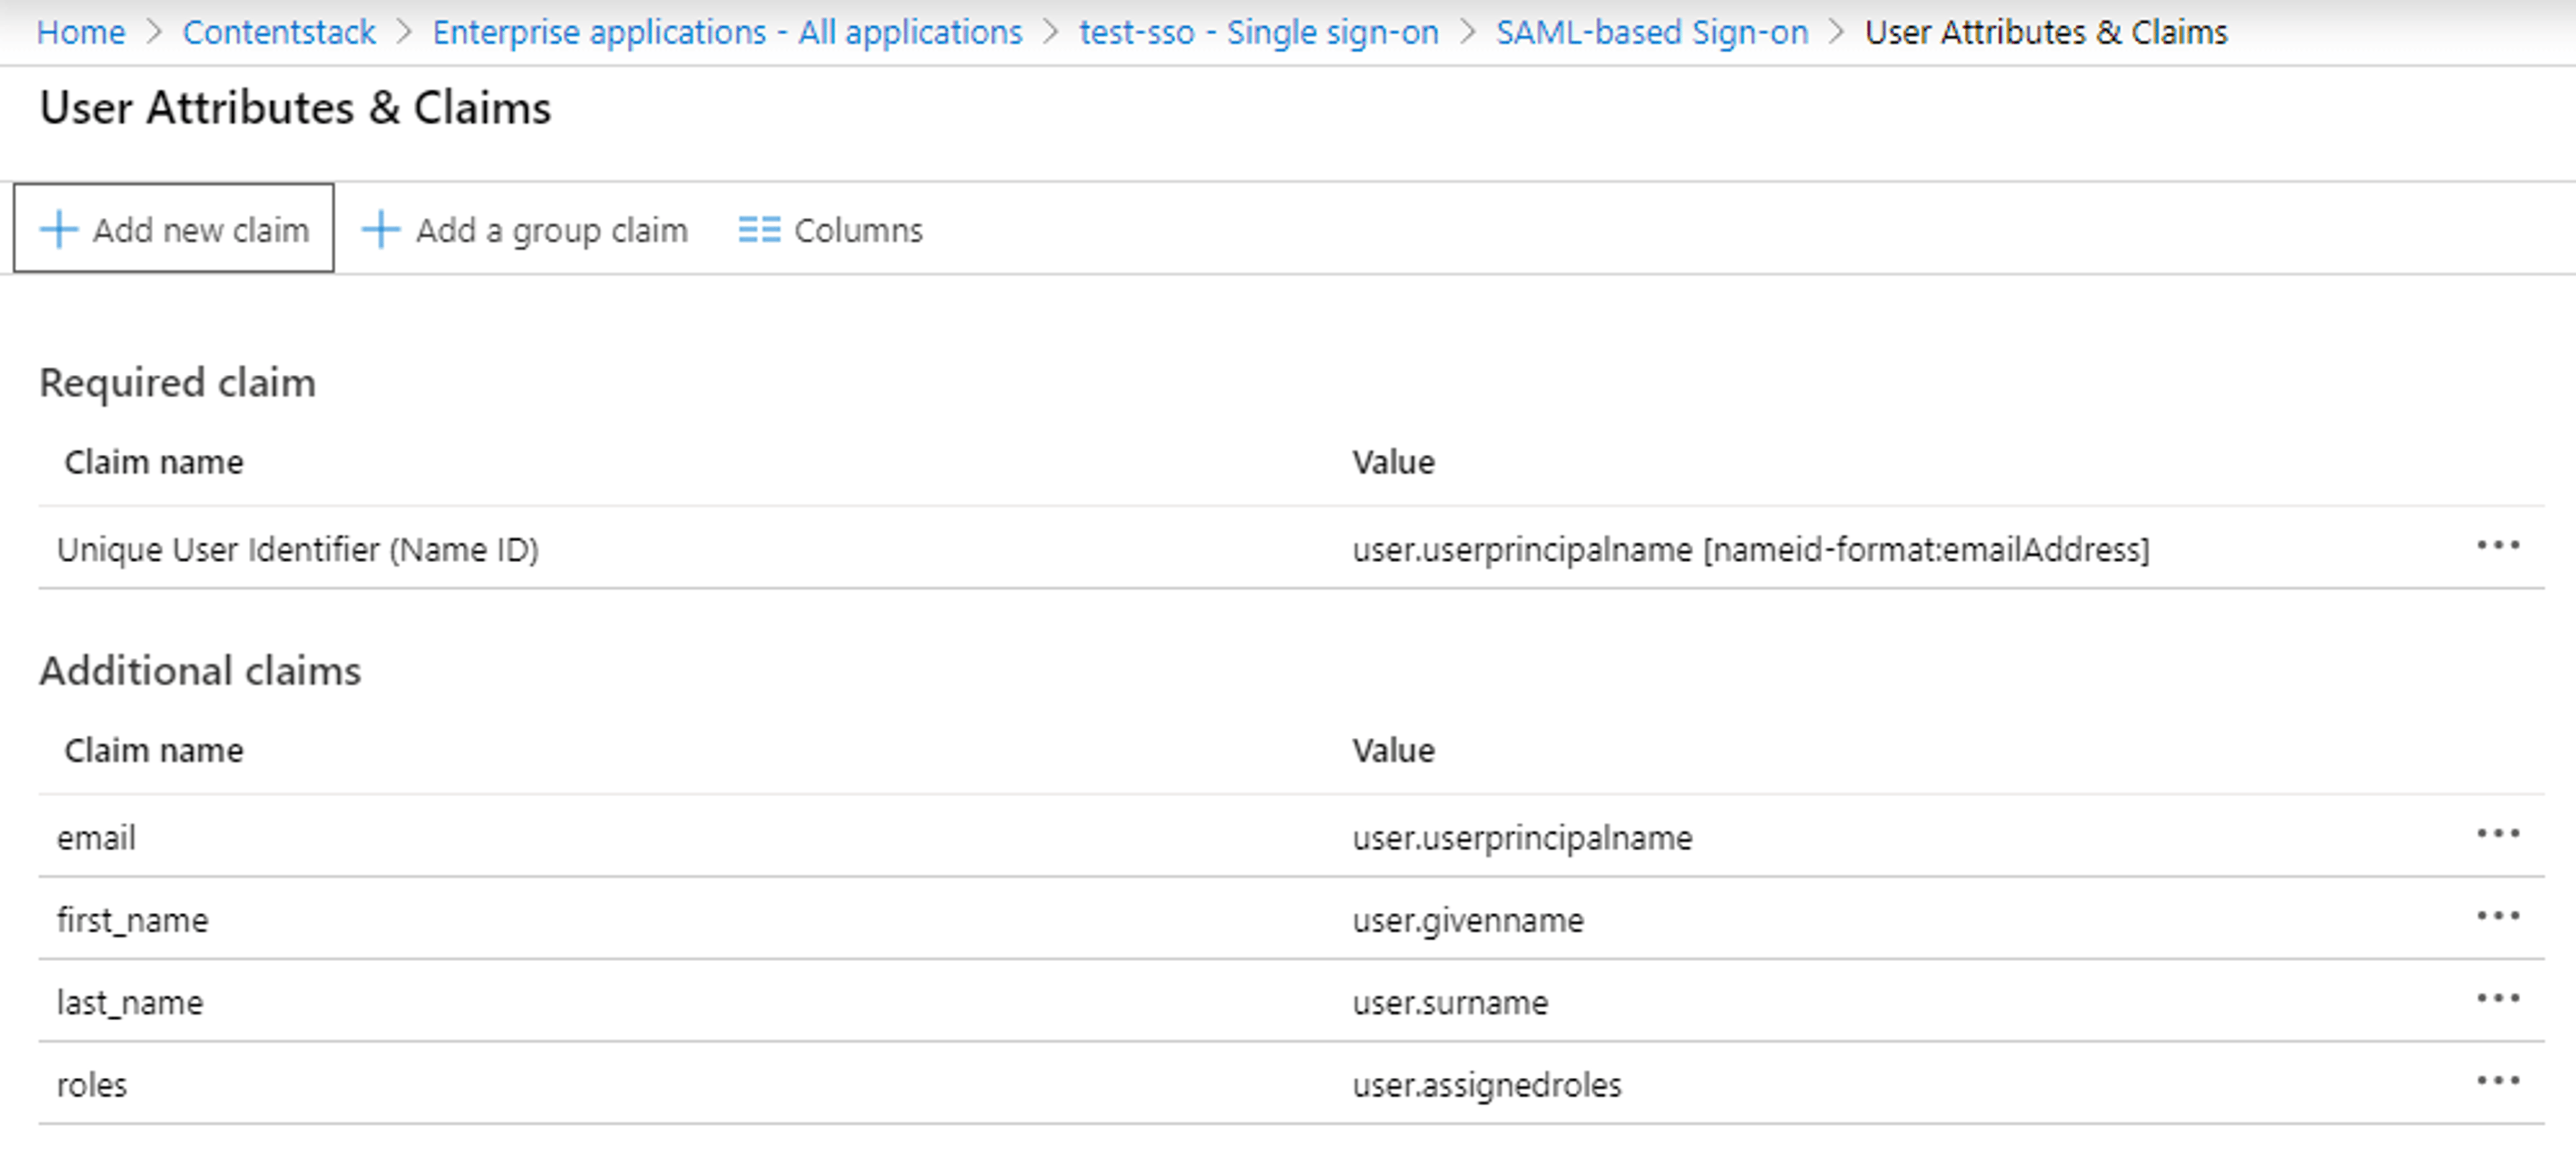The image size is (2576, 1161).
Task: Click the User Attributes & Claims breadcrumb text
Action: pyautogui.click(x=2046, y=32)
